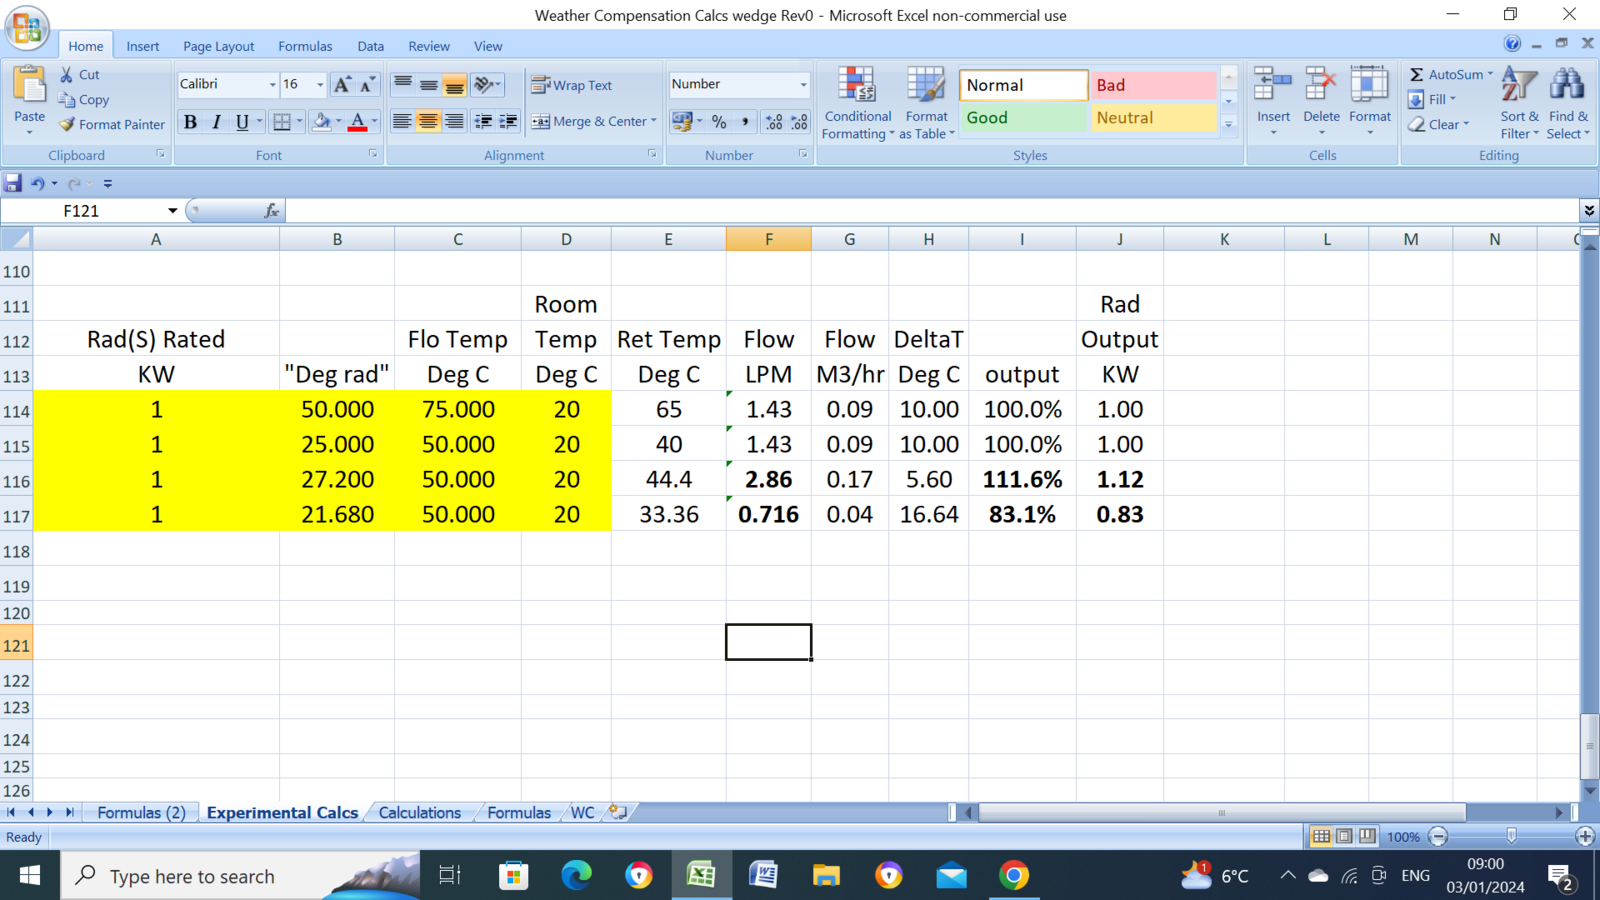This screenshot has width=1600, height=900.
Task: Expand the Name Box dropdown arrow
Action: (172, 211)
